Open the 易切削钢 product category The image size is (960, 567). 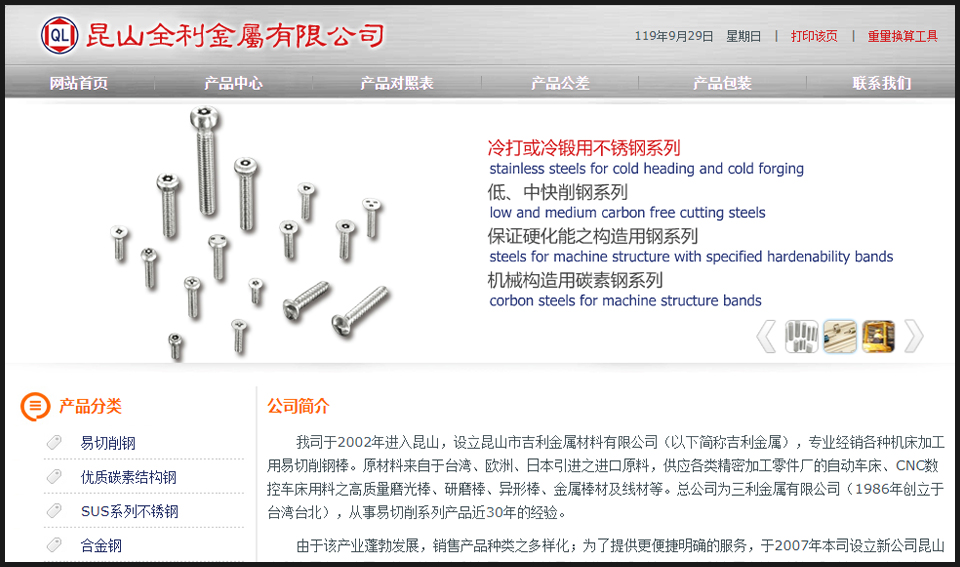108,443
